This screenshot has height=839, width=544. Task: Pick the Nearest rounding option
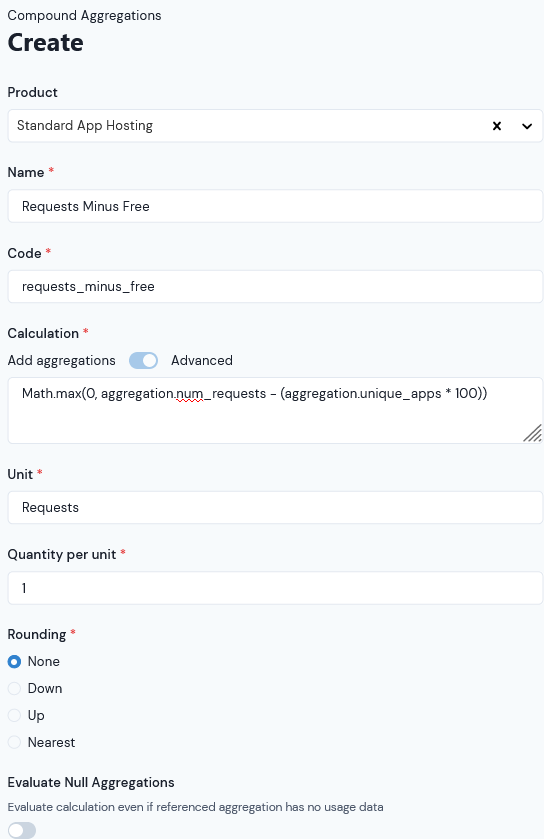pyautogui.click(x=14, y=742)
